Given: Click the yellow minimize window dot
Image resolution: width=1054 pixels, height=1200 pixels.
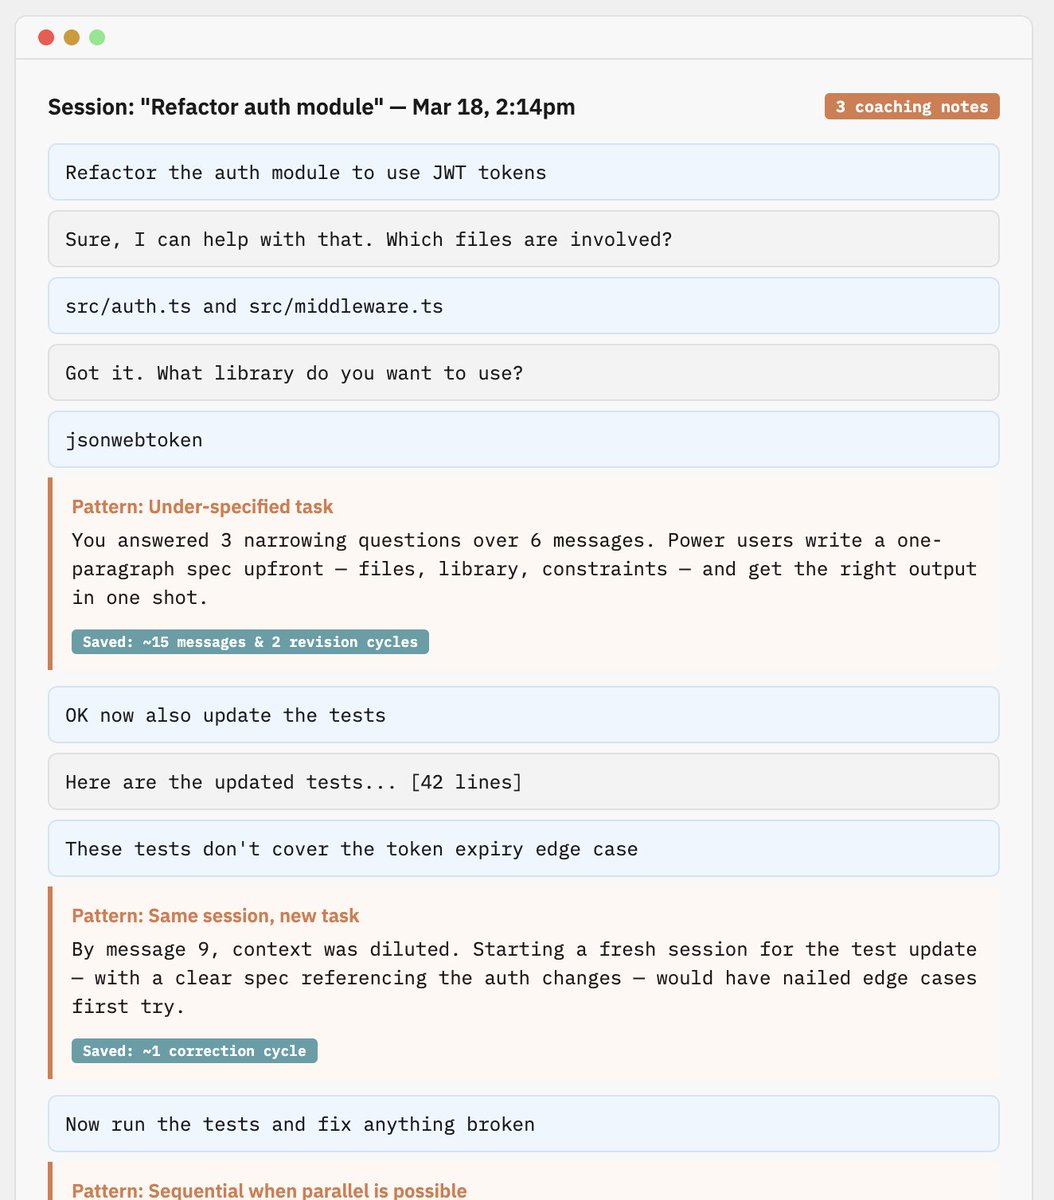Looking at the screenshot, I should click(x=72, y=38).
